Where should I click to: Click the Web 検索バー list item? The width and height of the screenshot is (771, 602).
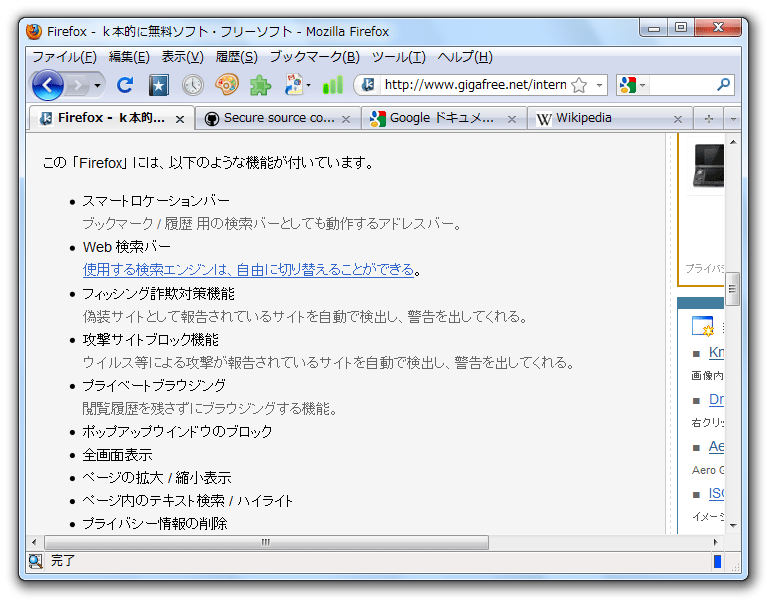(126, 246)
